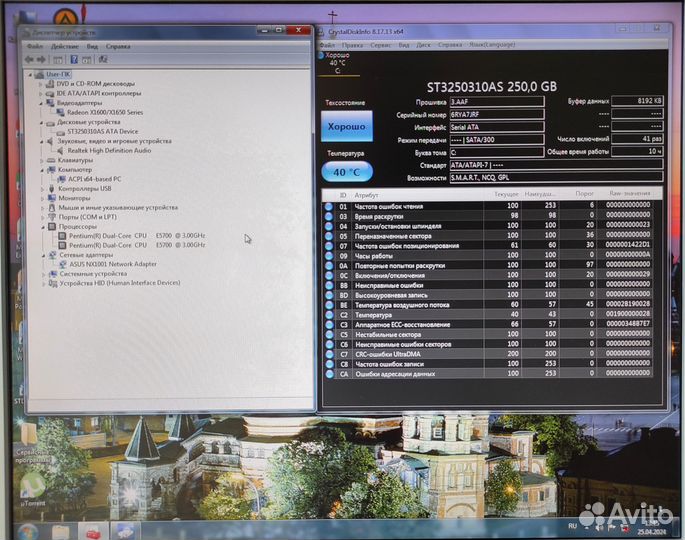Open Файл menu in Device Manager

pos(35,46)
